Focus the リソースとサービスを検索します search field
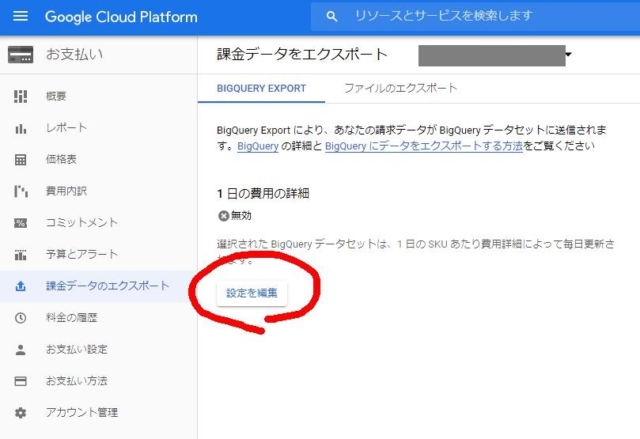Image resolution: width=640 pixels, height=439 pixels. [476, 16]
